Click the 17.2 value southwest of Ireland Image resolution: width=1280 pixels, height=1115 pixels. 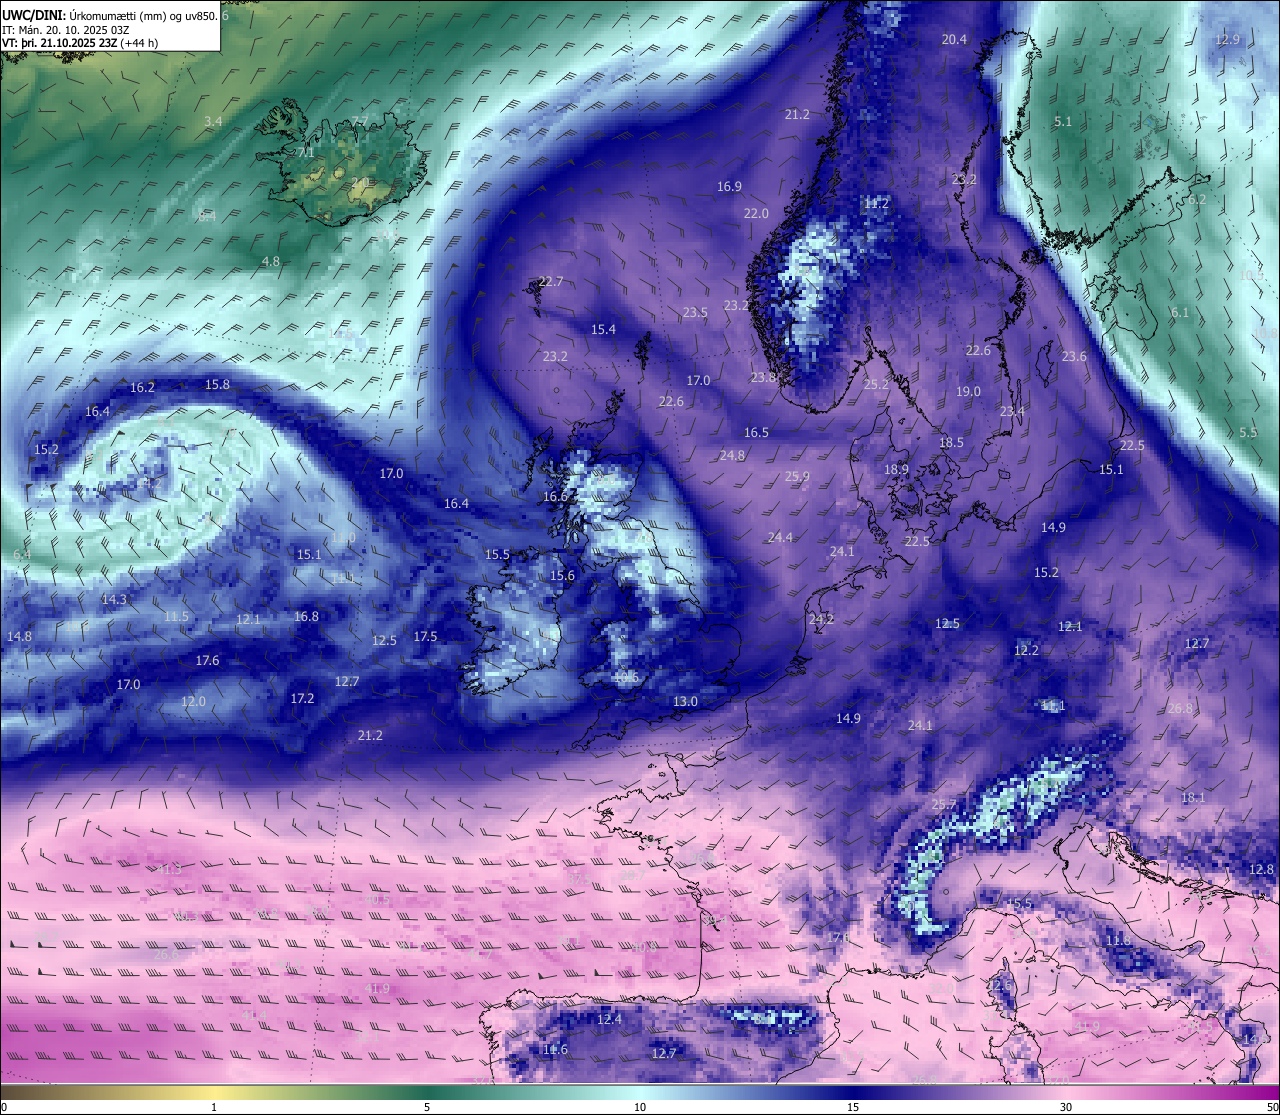click(x=302, y=698)
